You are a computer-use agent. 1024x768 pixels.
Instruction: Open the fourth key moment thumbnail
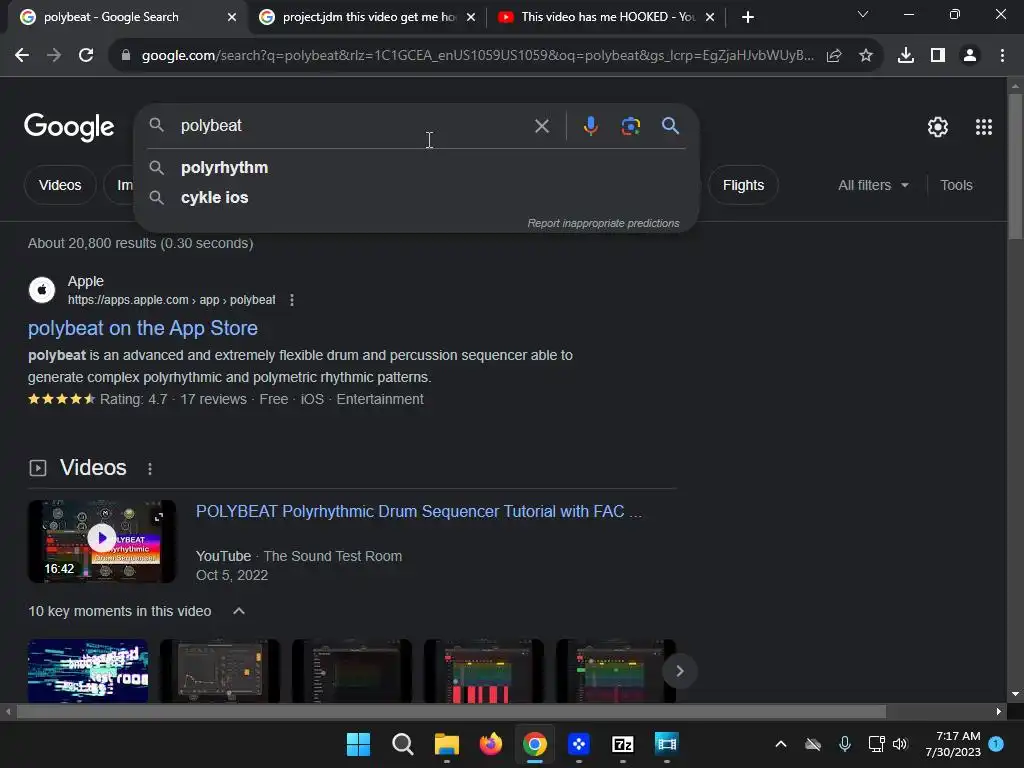click(484, 671)
